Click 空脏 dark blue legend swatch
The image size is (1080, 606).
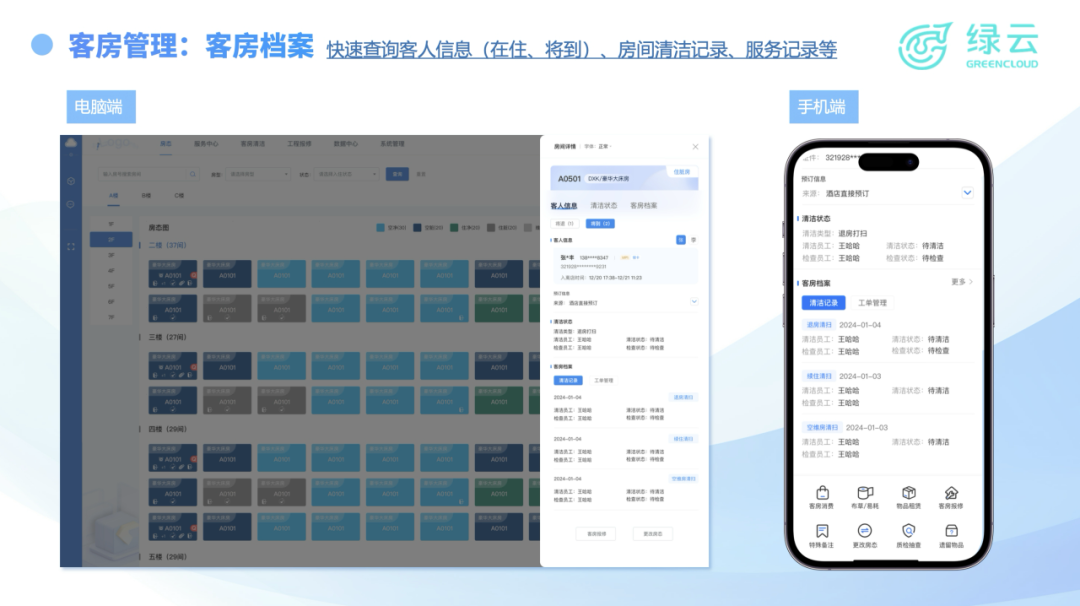tap(417, 227)
